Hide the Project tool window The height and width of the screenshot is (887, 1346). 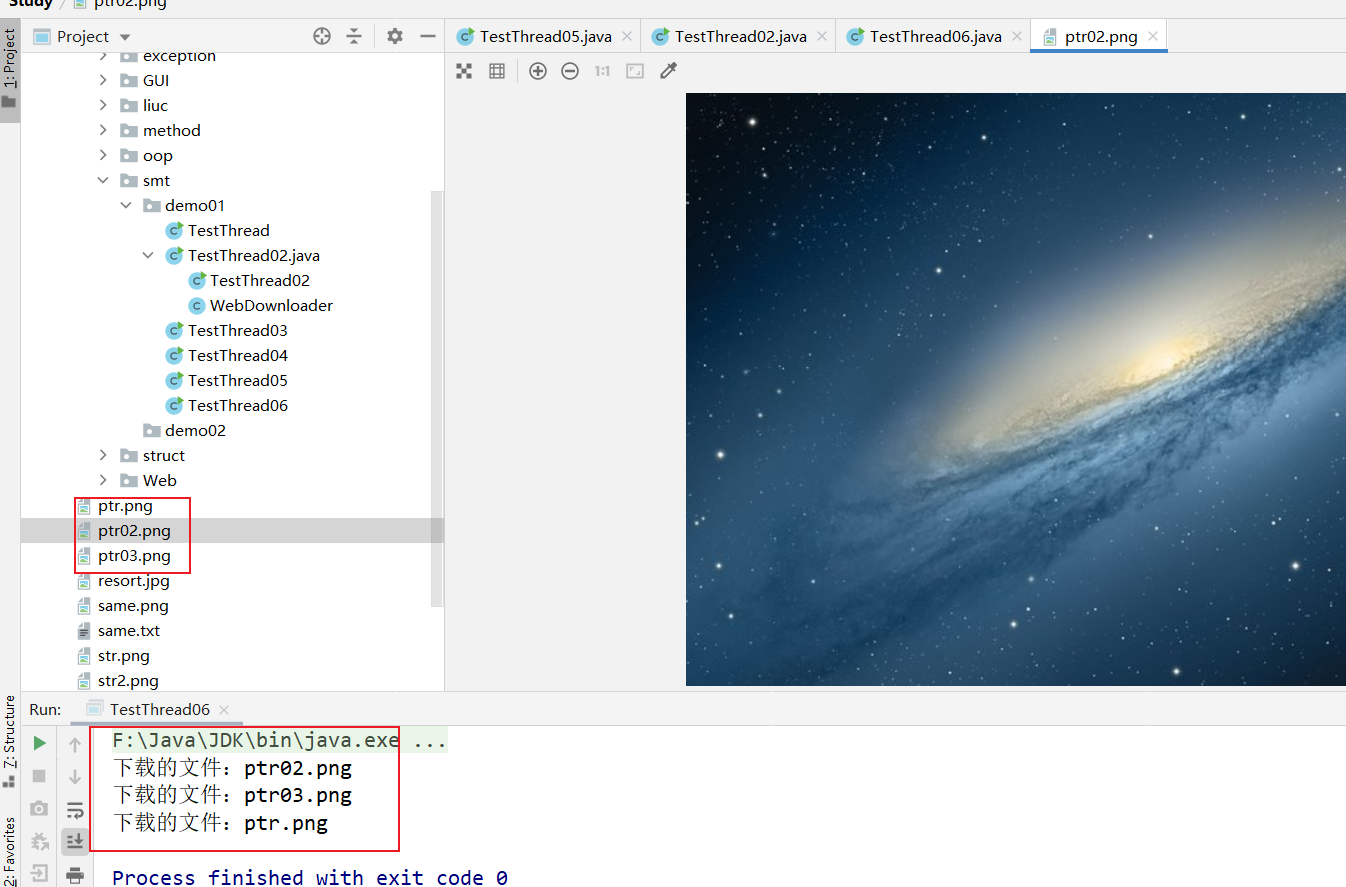pyautogui.click(x=428, y=36)
